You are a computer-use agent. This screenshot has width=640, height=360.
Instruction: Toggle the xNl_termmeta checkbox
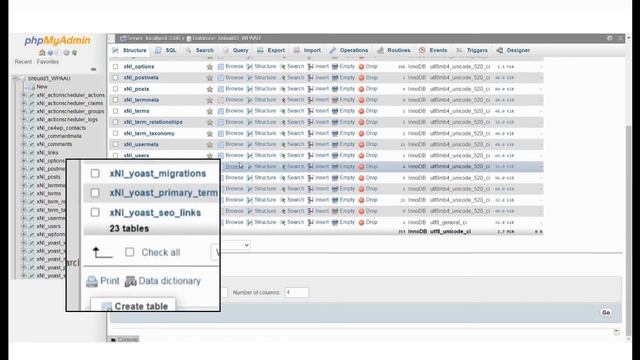[116, 100]
